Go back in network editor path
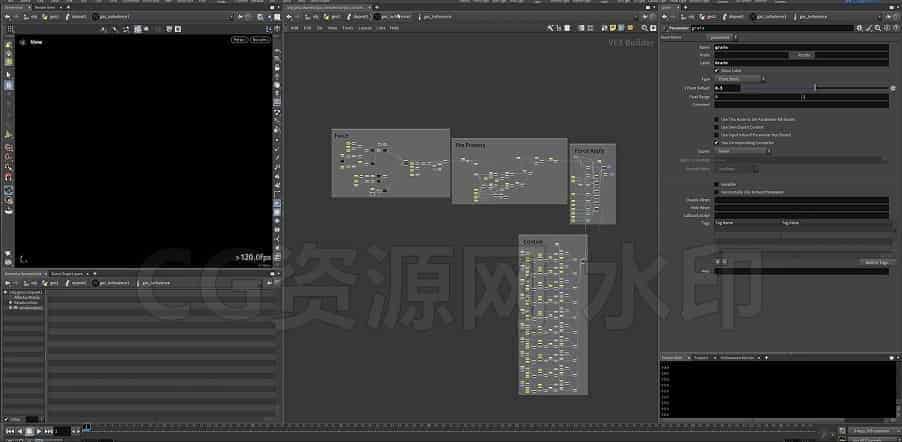This screenshot has height=442, width=902. coord(289,17)
